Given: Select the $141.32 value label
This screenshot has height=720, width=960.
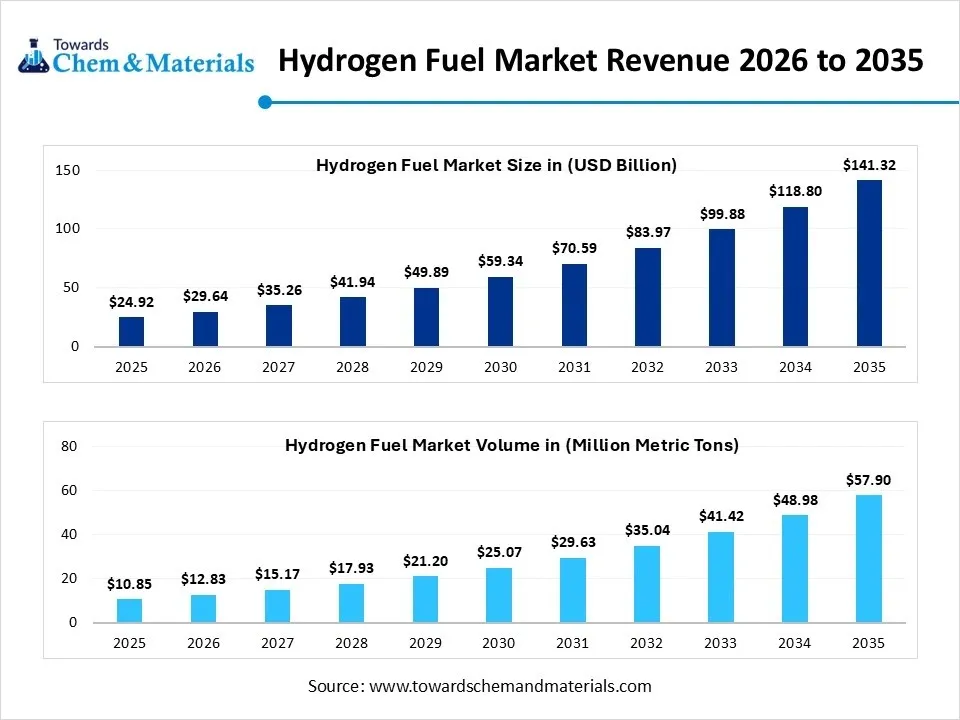Looking at the screenshot, I should 869,165.
